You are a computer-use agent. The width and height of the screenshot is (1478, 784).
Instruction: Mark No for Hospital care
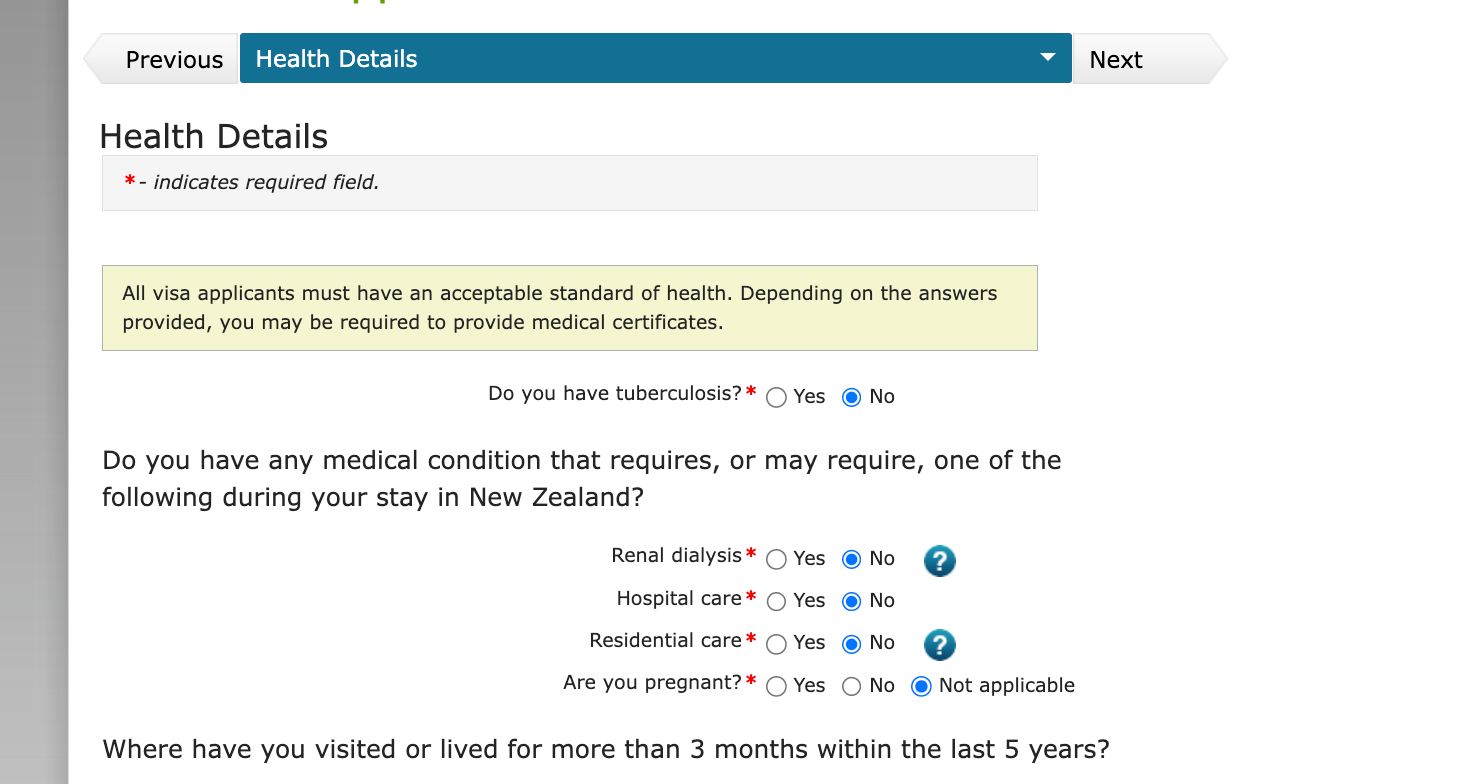852,602
